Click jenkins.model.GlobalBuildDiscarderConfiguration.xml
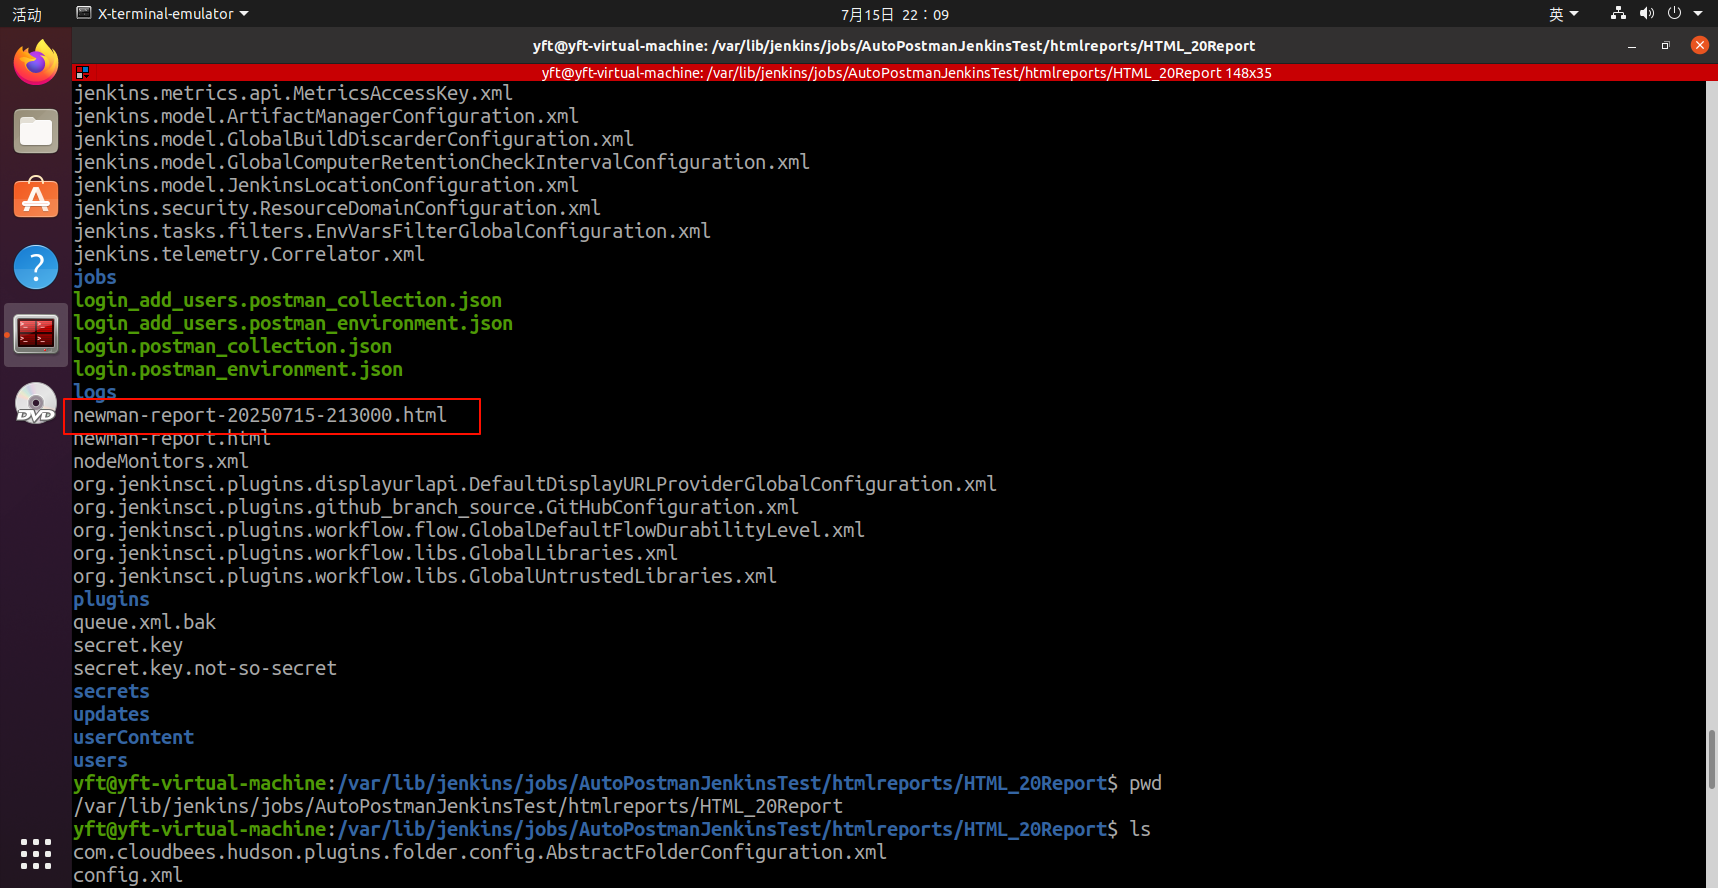Image resolution: width=1718 pixels, height=888 pixels. [x=354, y=139]
